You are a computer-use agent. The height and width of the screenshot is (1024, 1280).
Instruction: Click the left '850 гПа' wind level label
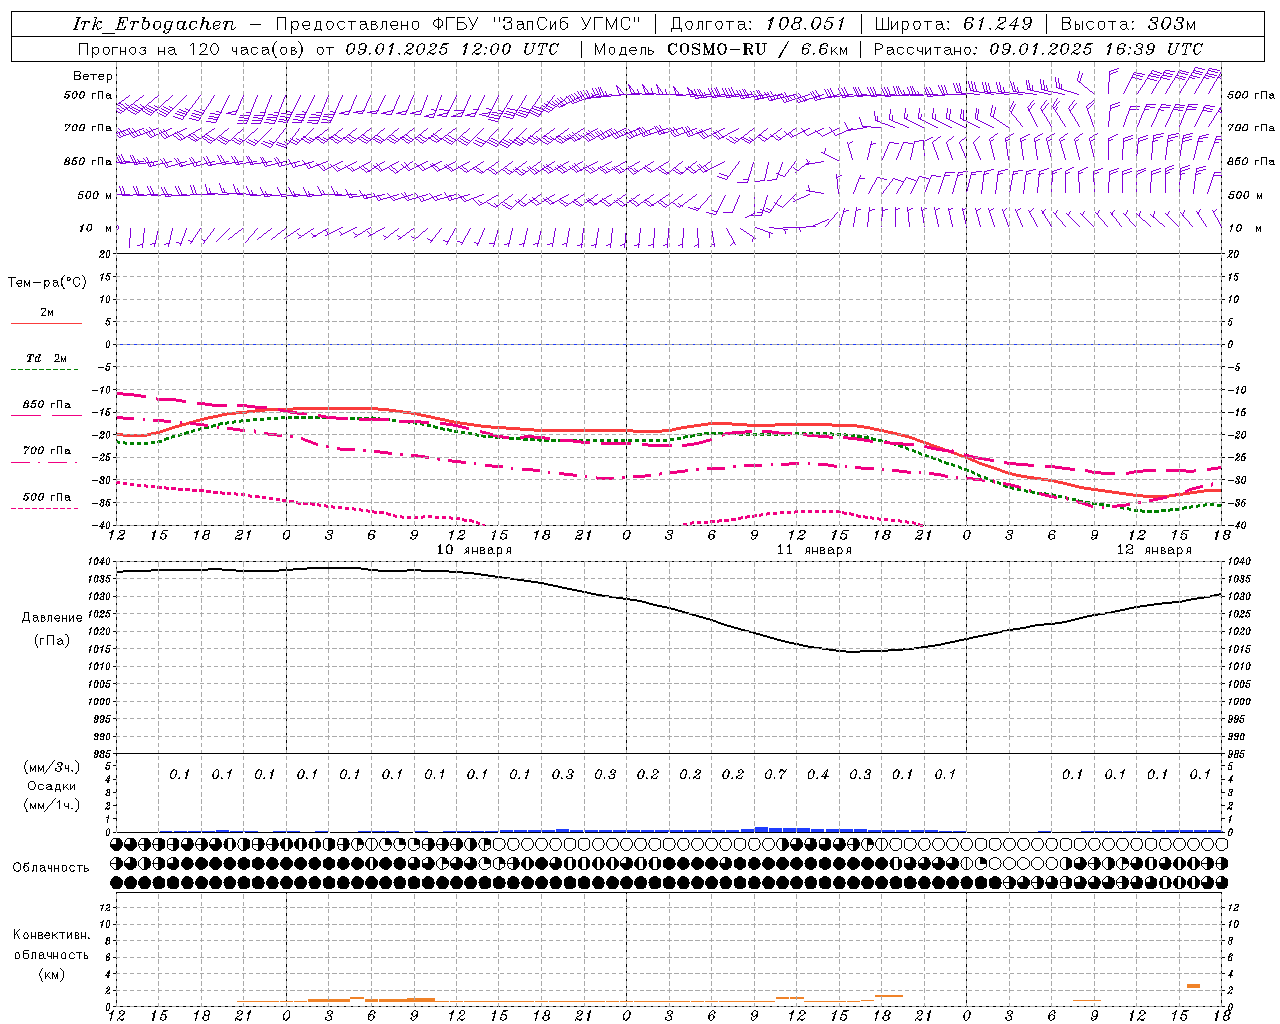88,161
